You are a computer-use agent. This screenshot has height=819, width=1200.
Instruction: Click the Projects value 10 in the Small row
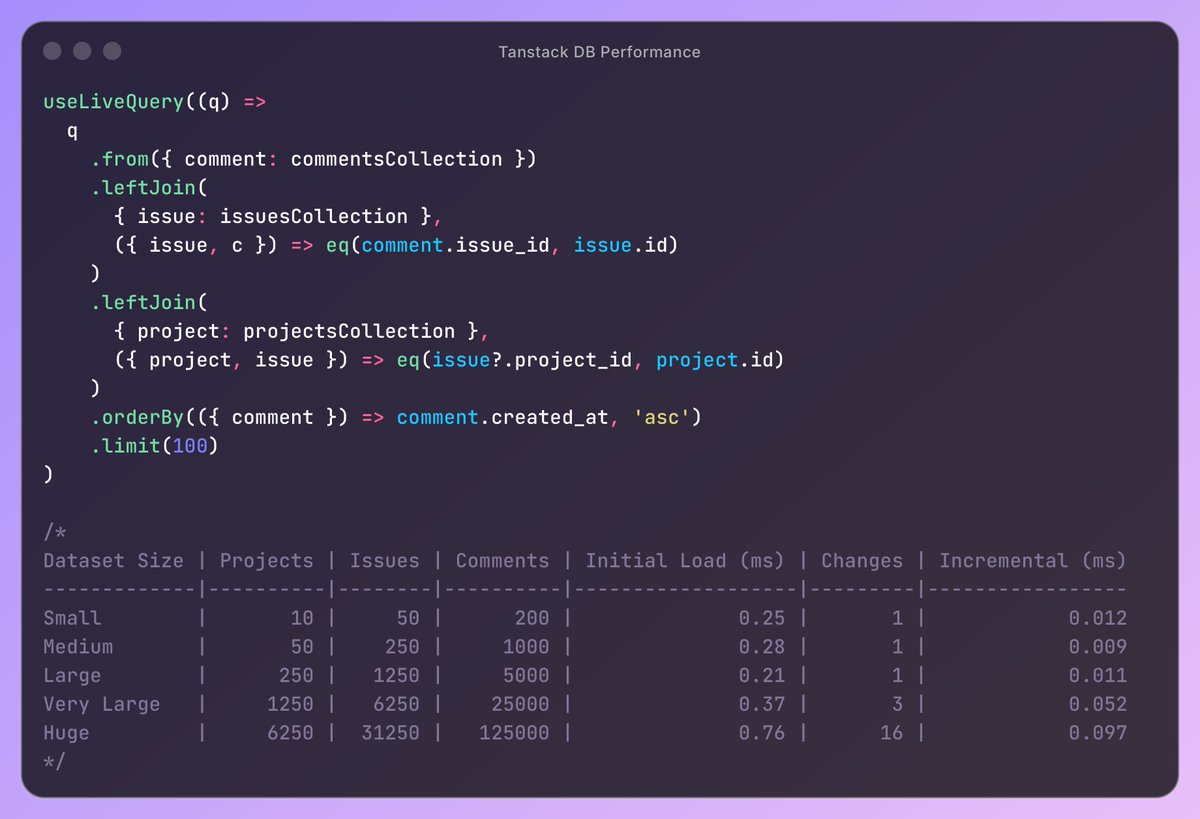302,618
